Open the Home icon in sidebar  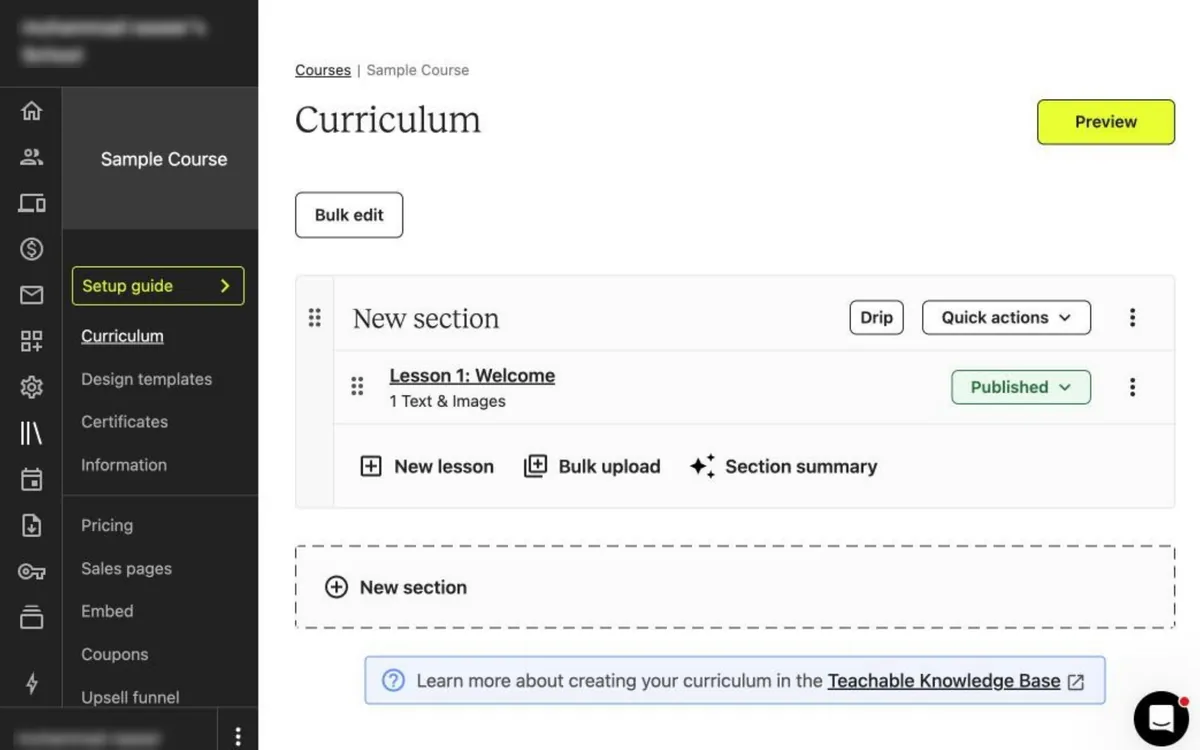click(x=31, y=111)
